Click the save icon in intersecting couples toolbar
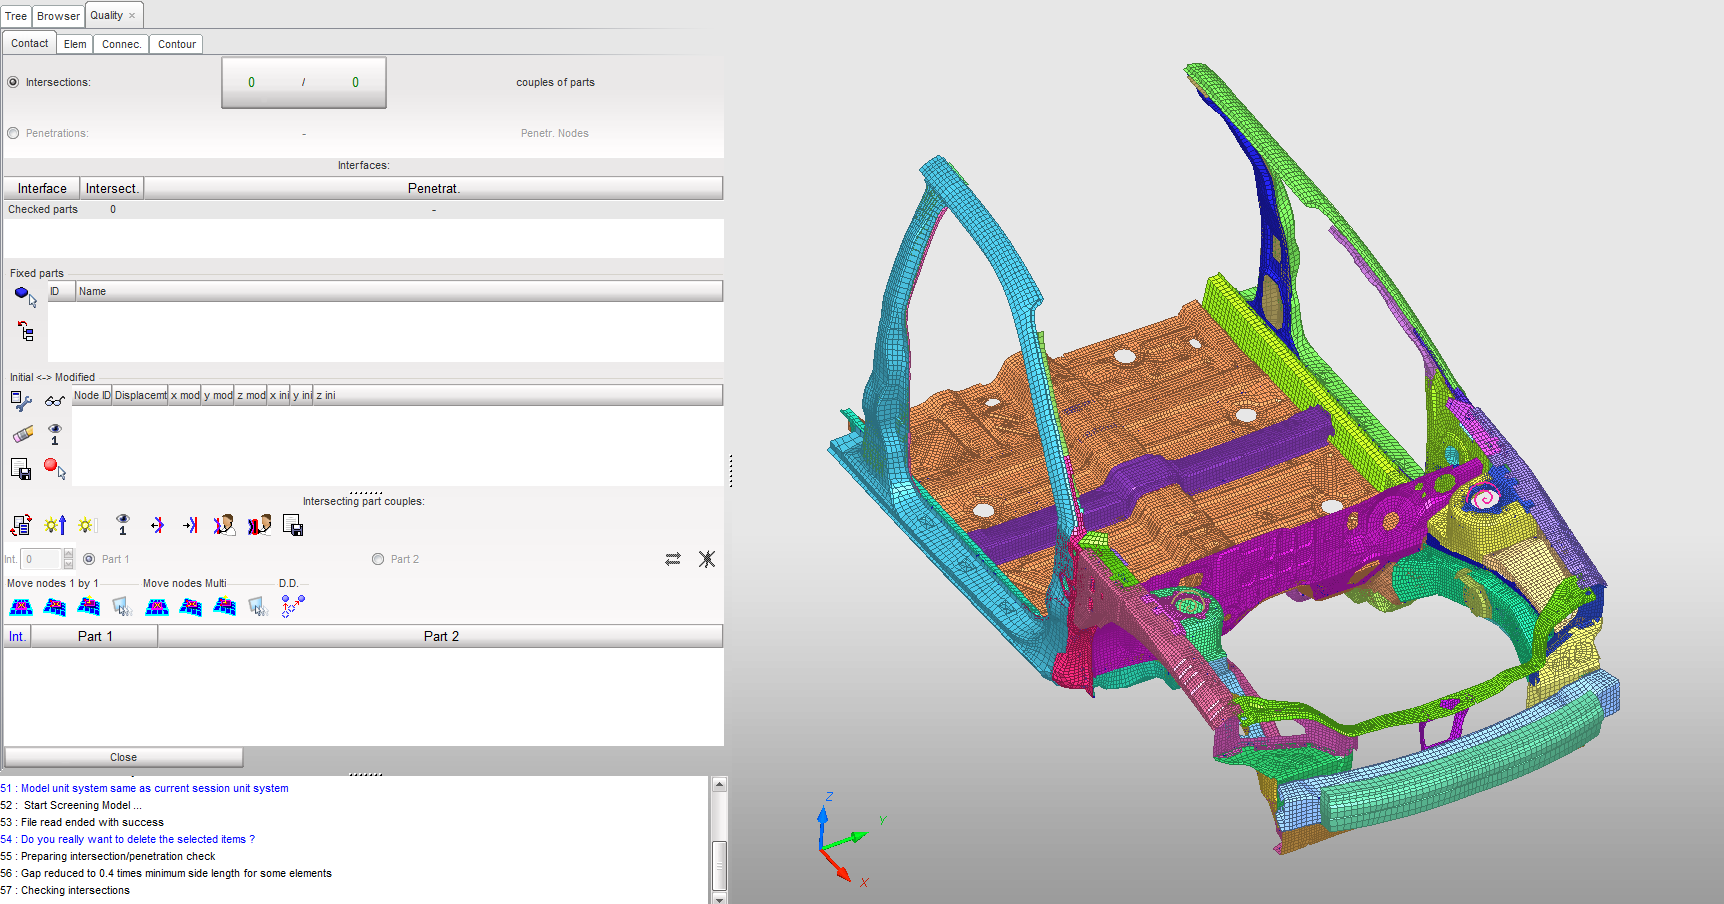The image size is (1724, 904). click(x=293, y=525)
